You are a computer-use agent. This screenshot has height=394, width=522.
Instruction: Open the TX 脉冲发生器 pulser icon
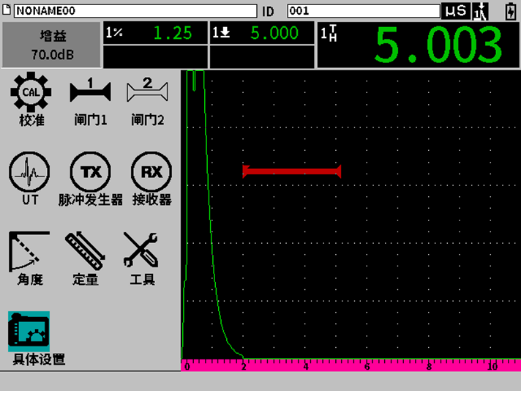coord(90,179)
